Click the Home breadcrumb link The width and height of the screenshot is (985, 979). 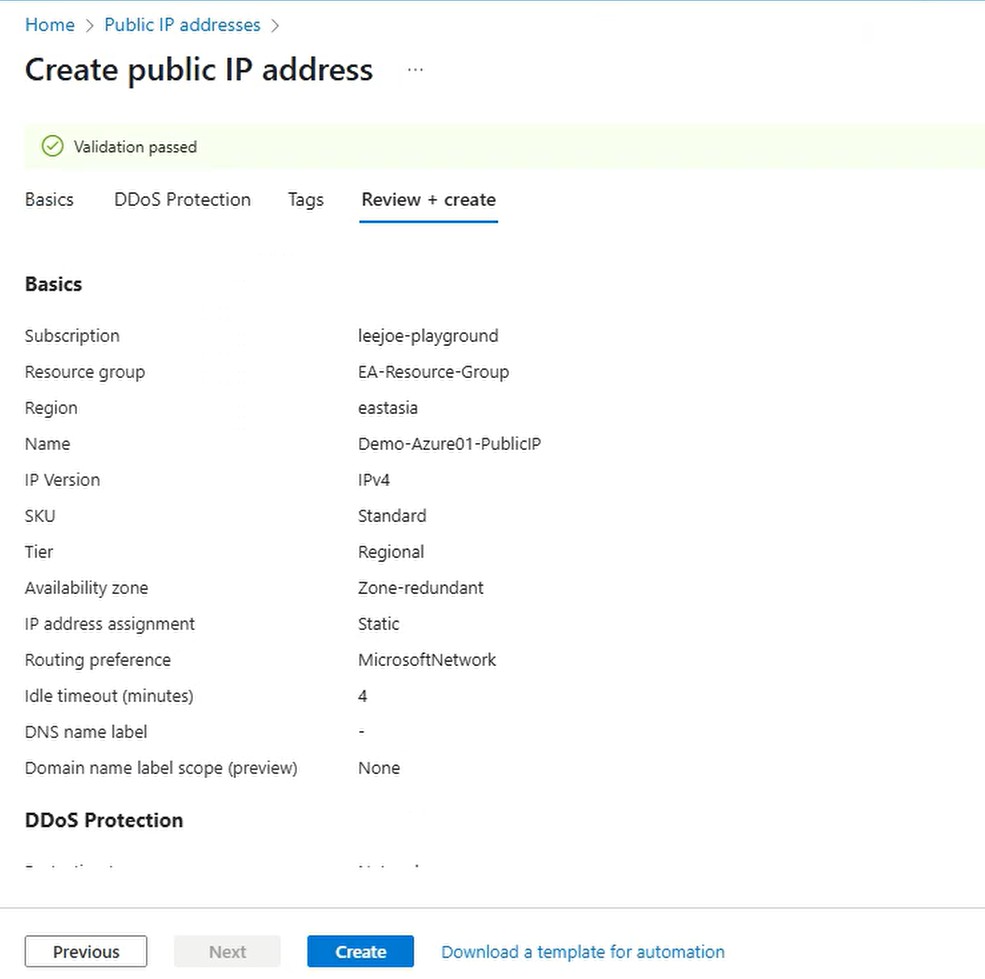click(49, 25)
